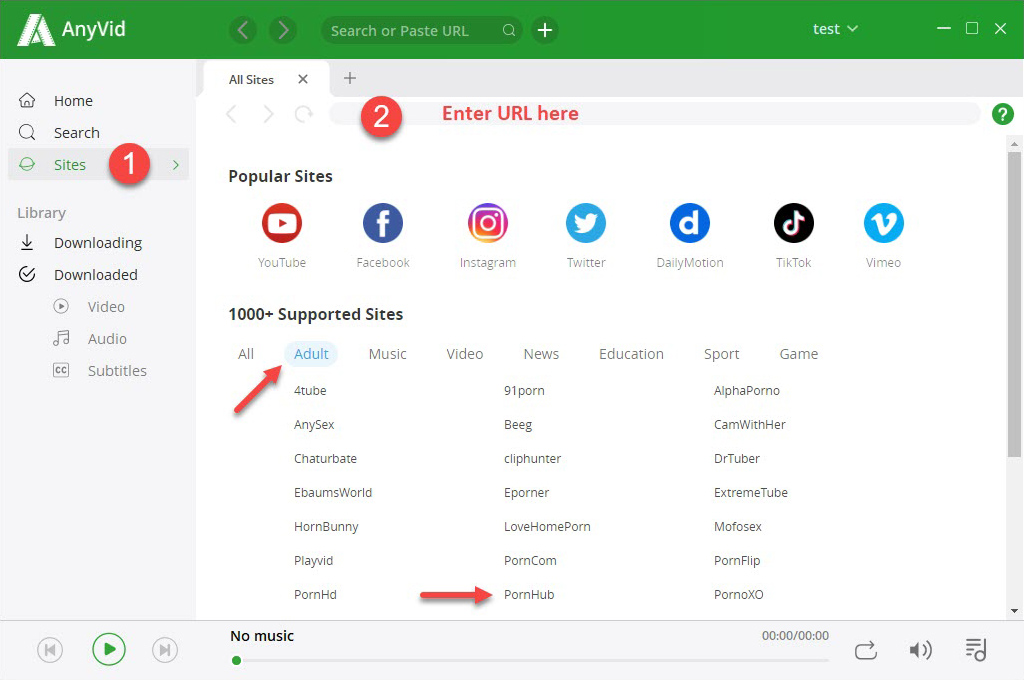The image size is (1024, 680).
Task: Open help with the question mark icon
Action: click(x=1002, y=114)
